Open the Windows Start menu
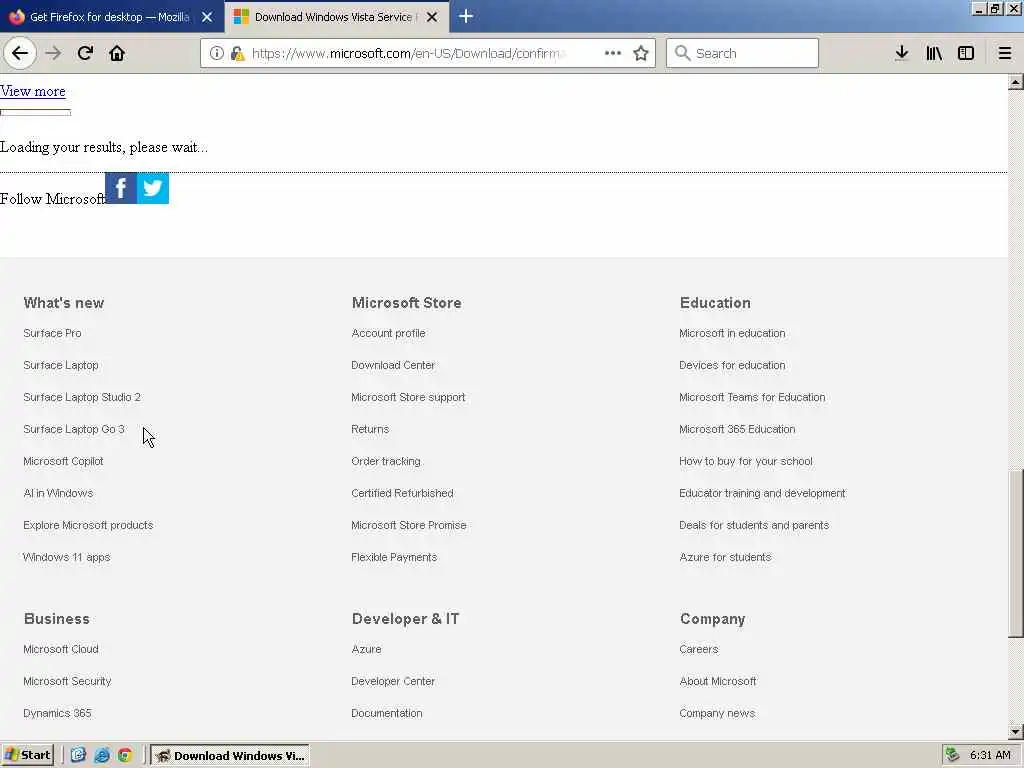Screen dimensions: 1024x768 coord(27,755)
